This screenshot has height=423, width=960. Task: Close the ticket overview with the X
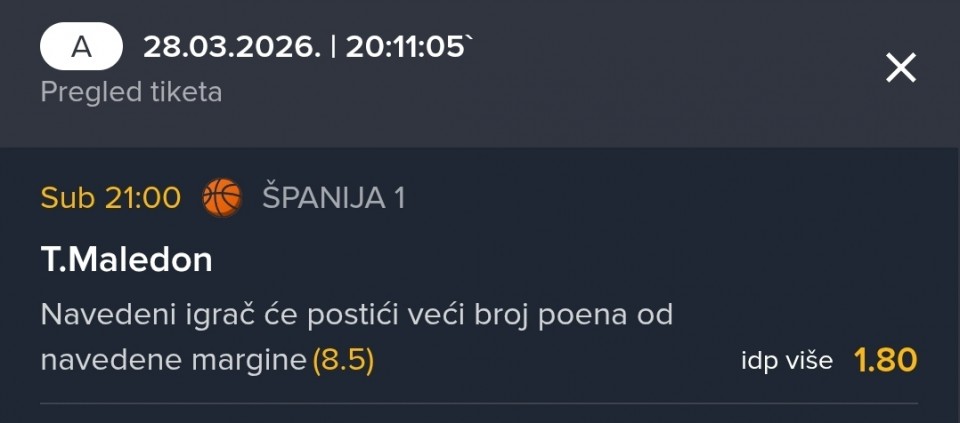click(x=900, y=68)
